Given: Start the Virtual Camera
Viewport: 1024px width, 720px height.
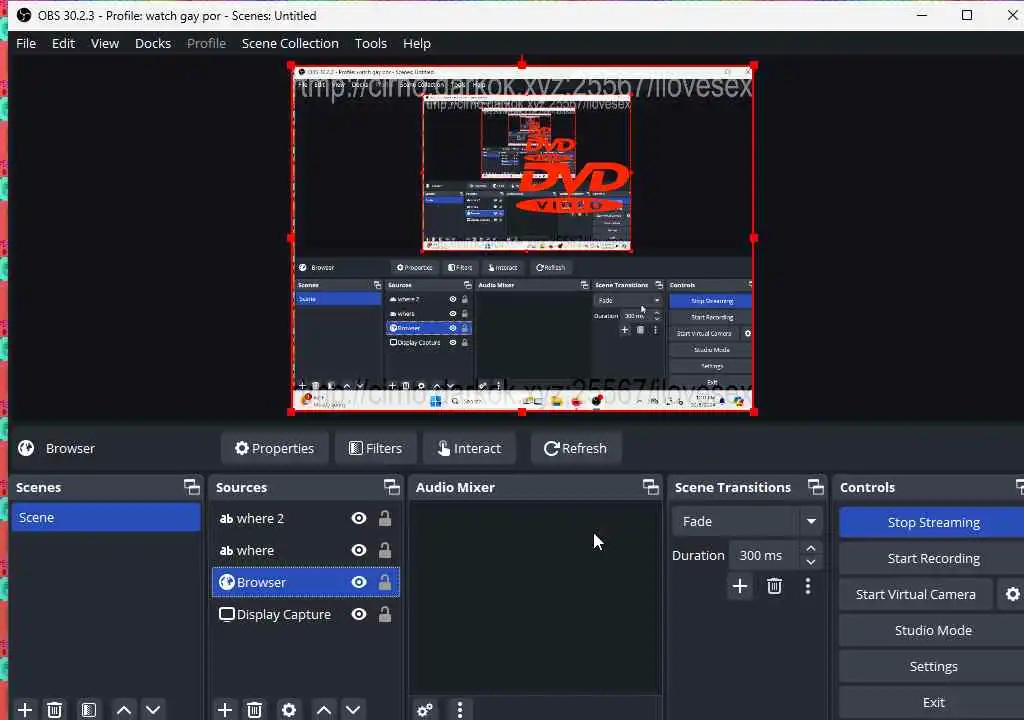Looking at the screenshot, I should pyautogui.click(x=916, y=595).
